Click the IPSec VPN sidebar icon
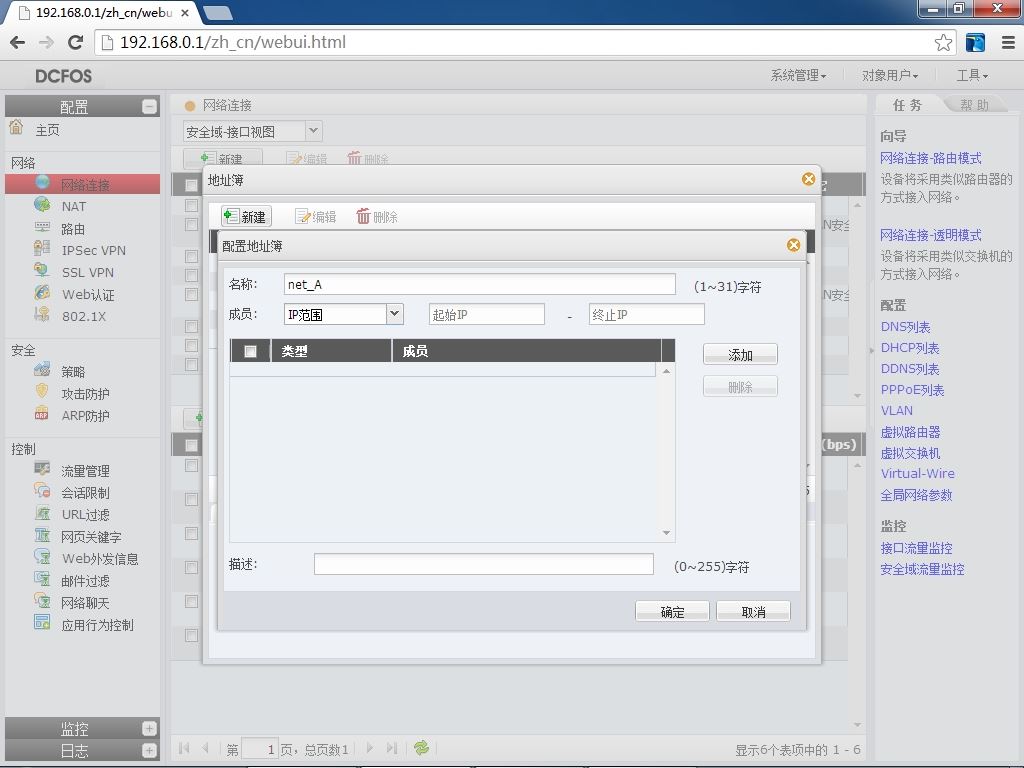 click(x=42, y=249)
